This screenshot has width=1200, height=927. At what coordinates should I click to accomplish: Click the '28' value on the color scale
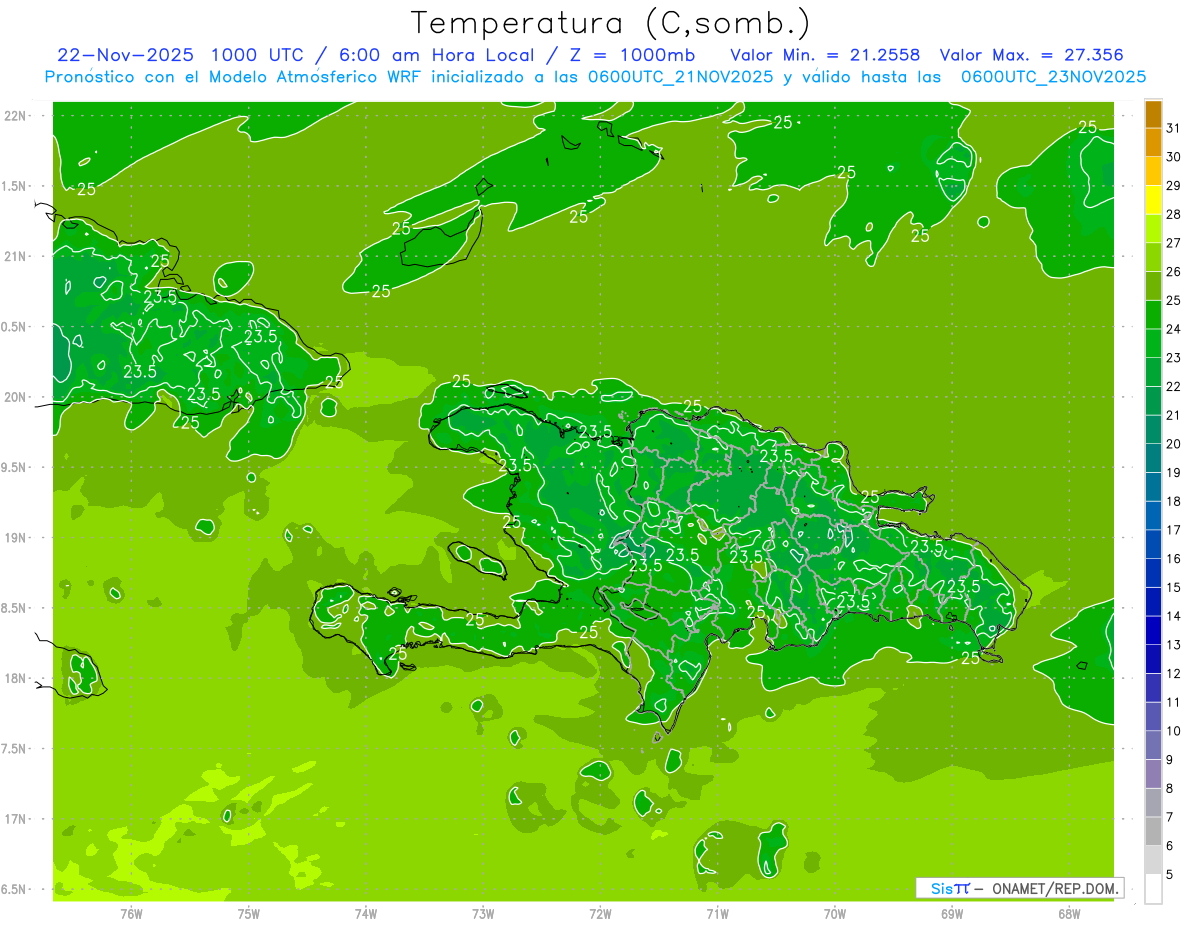1174,214
